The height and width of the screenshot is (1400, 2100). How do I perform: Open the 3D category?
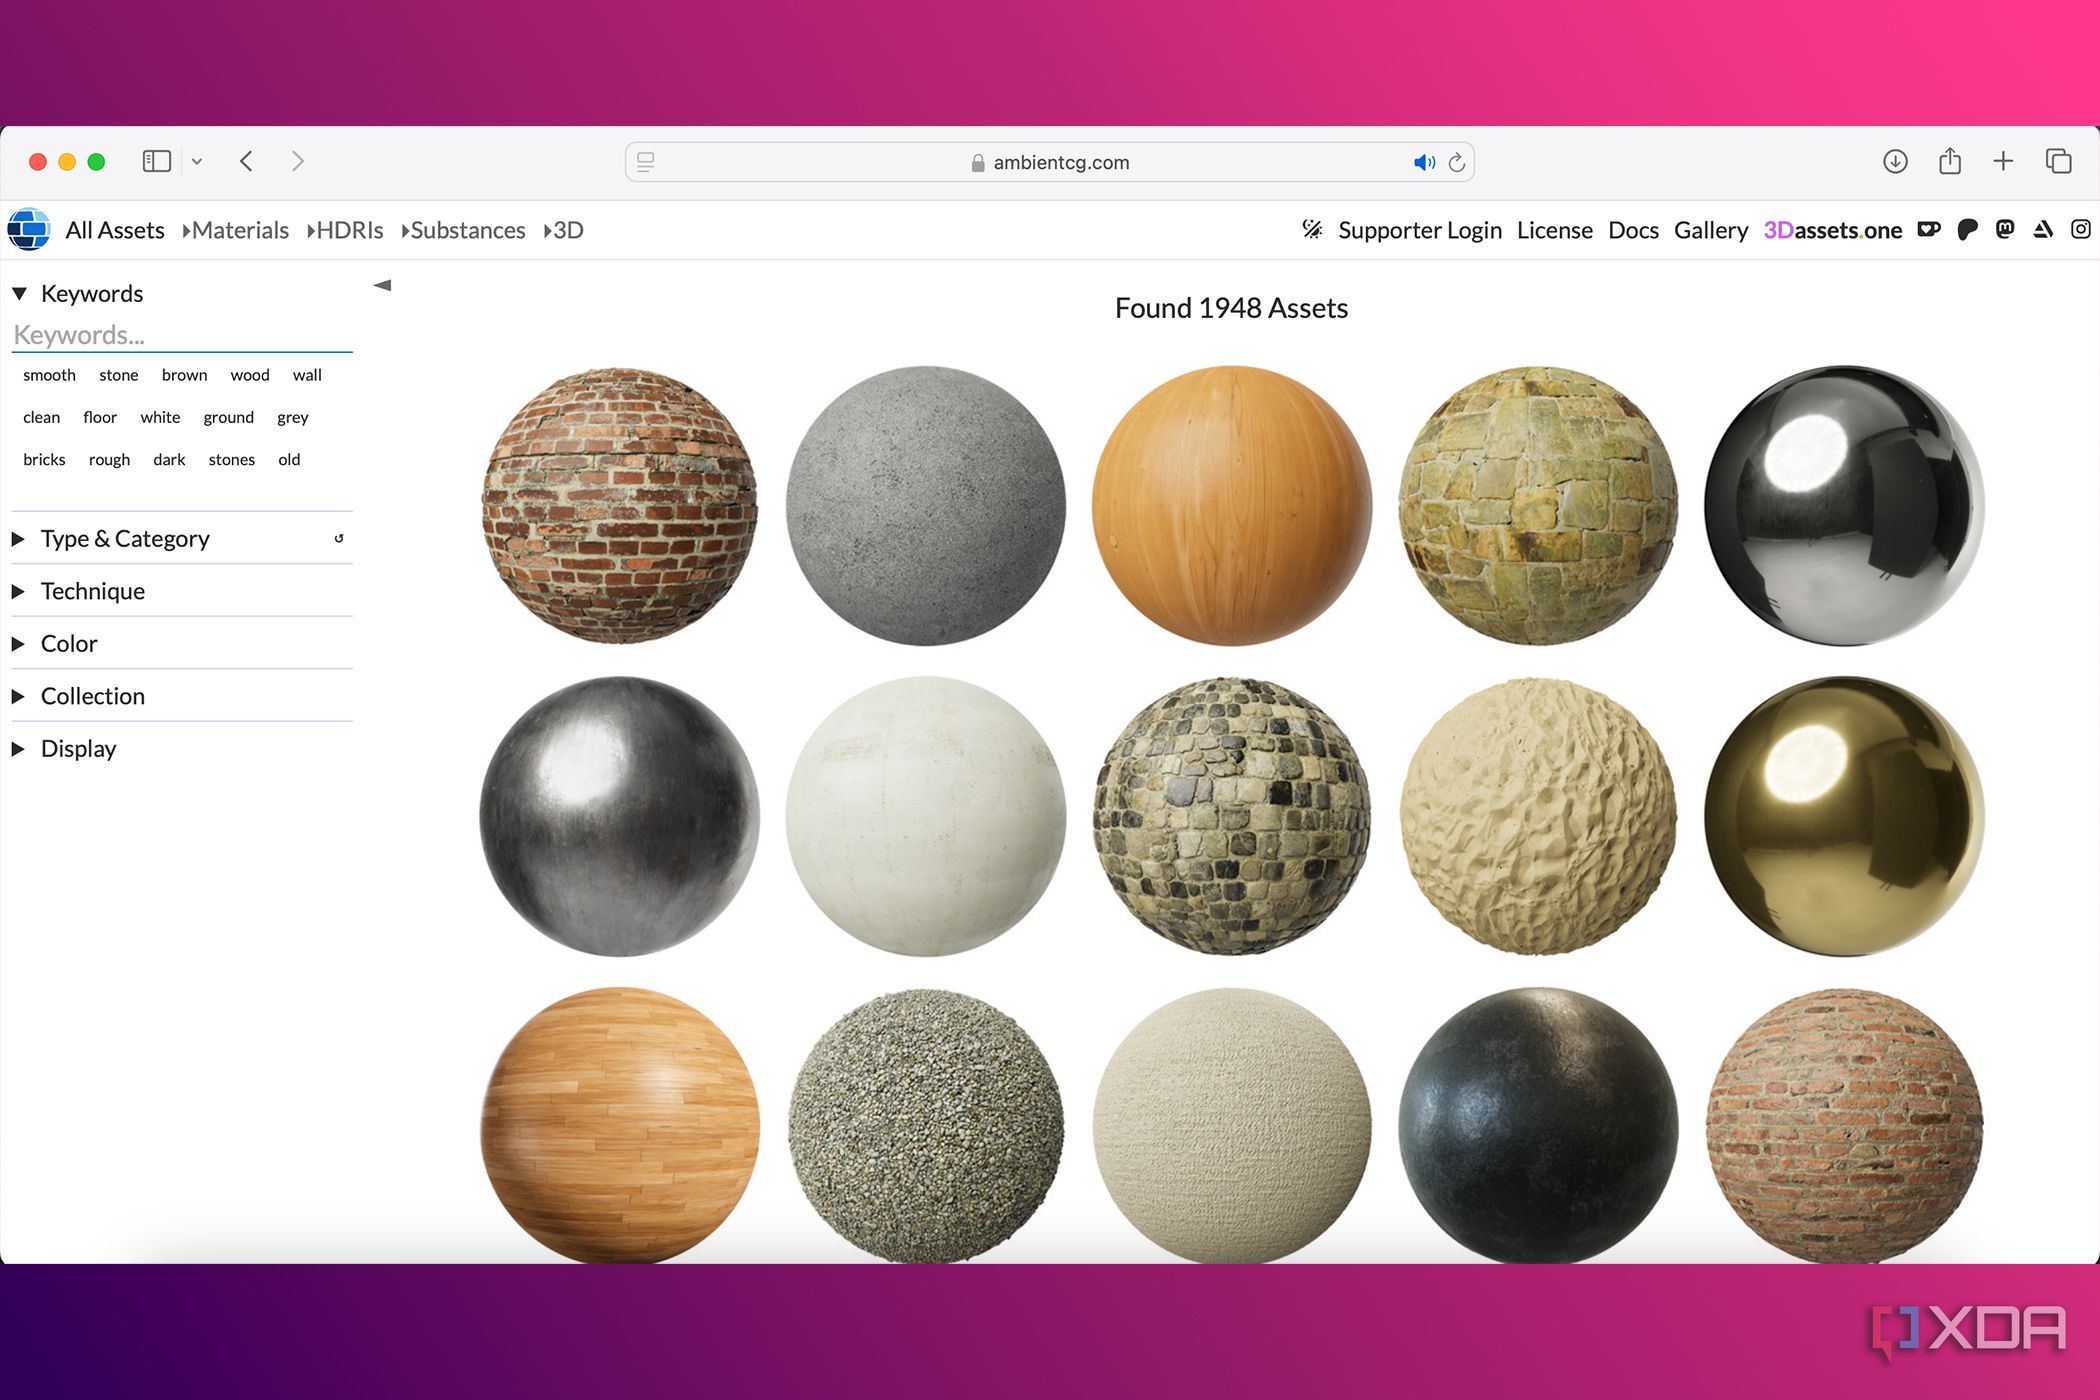pos(564,230)
